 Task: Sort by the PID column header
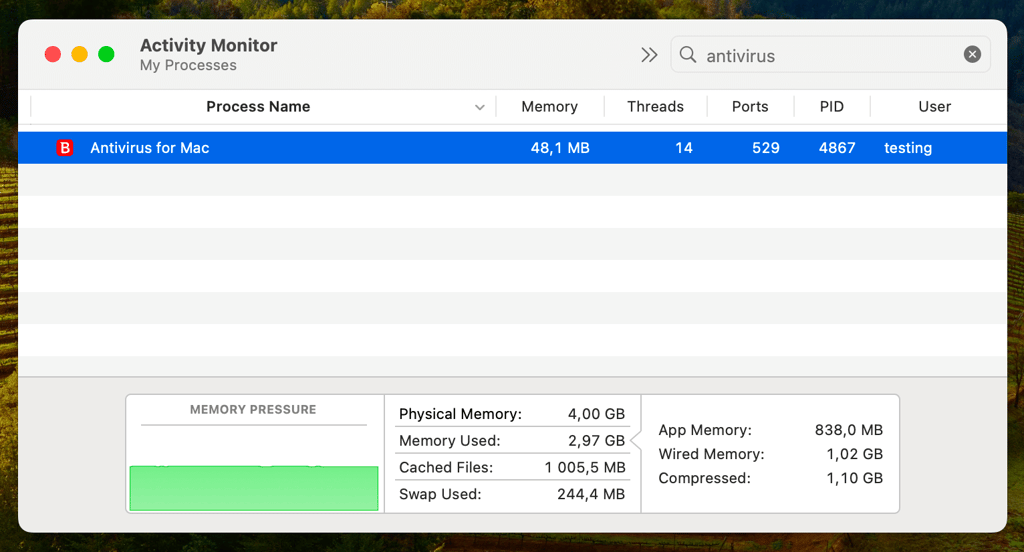click(831, 106)
